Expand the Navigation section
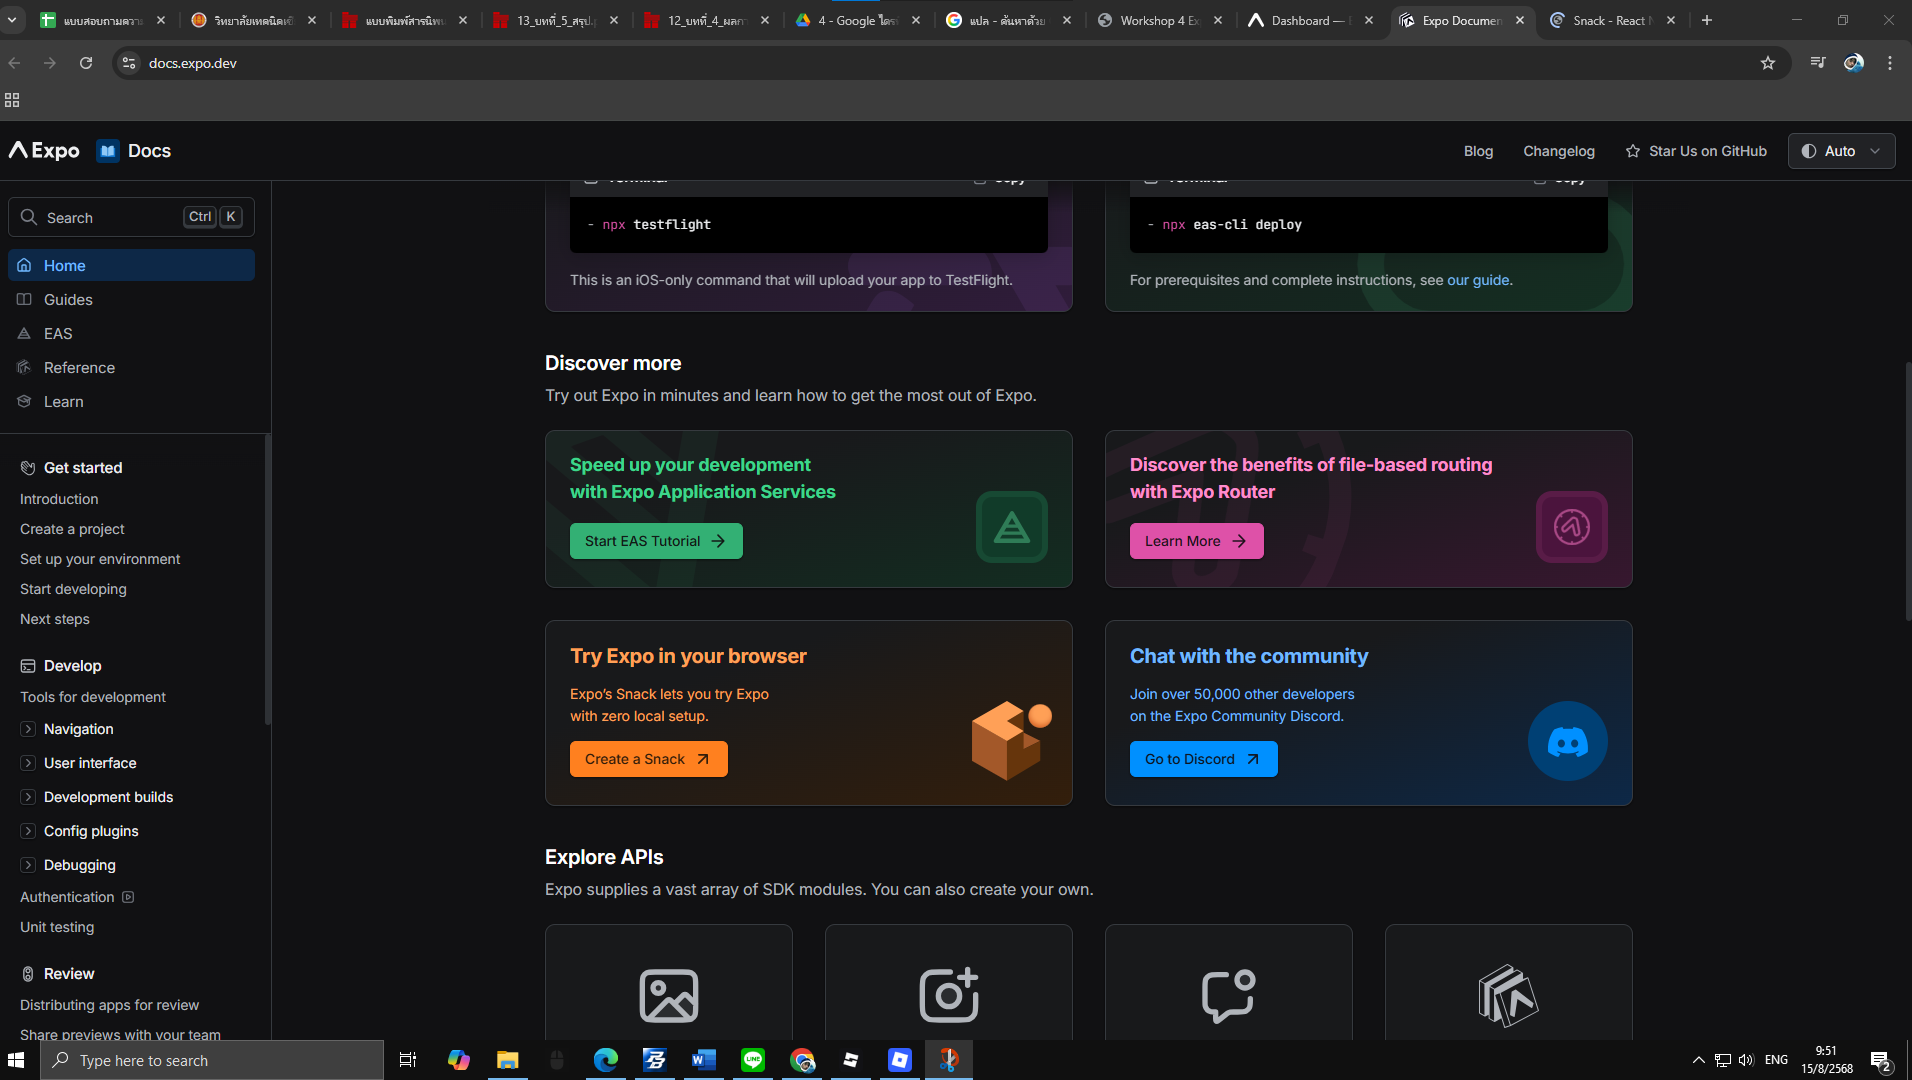 (28, 729)
